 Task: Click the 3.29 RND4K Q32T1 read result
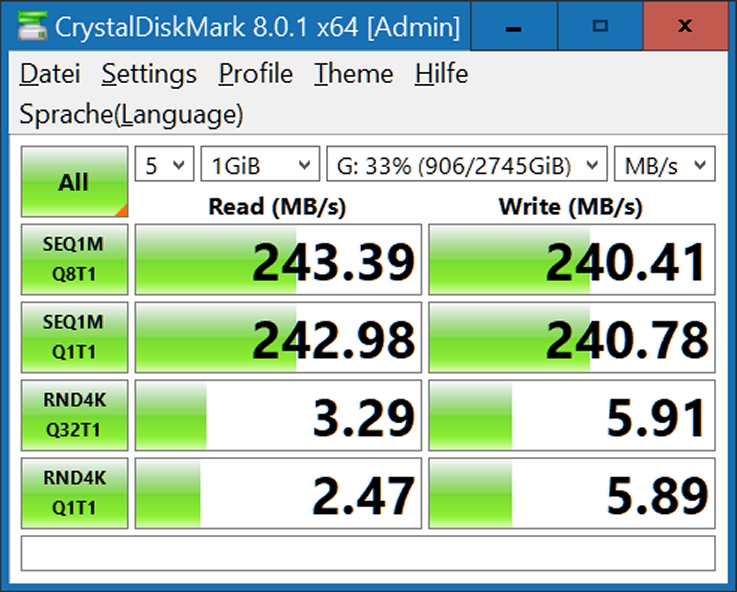coord(278,415)
